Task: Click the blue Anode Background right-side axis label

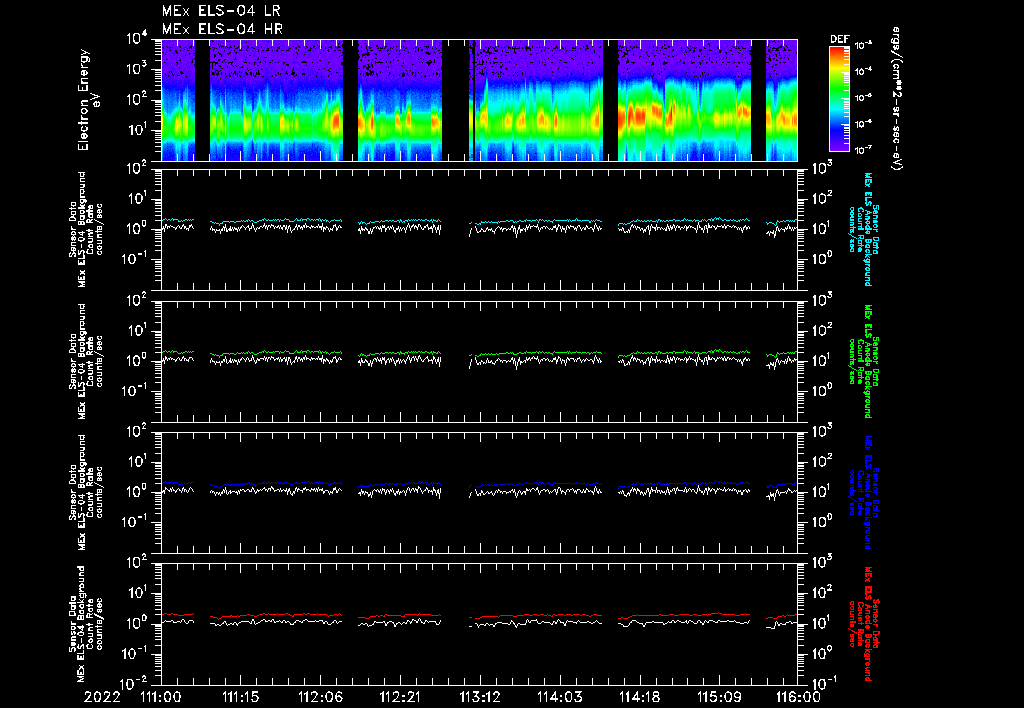Action: tap(863, 492)
